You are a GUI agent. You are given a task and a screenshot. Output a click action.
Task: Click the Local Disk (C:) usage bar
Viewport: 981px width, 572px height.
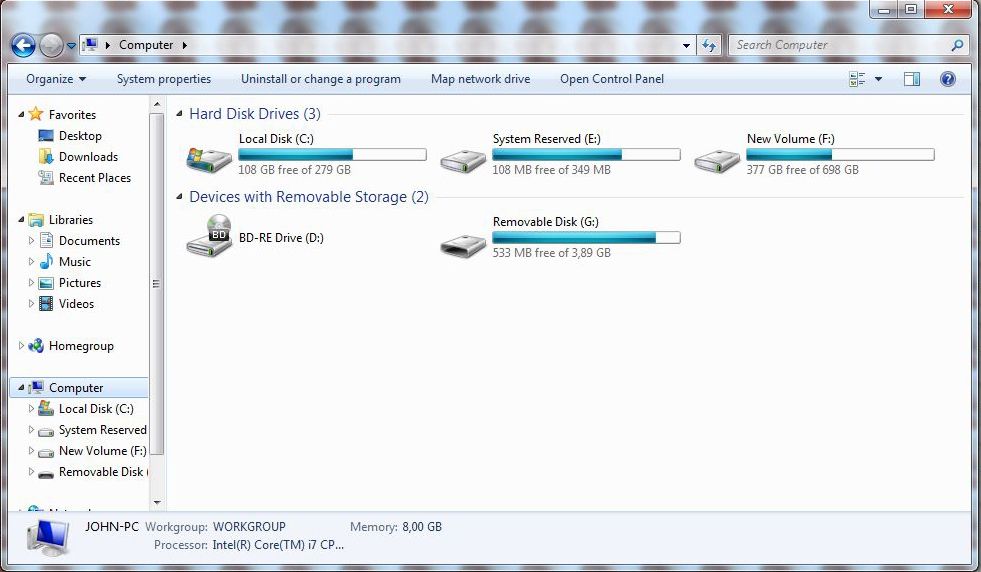click(332, 155)
